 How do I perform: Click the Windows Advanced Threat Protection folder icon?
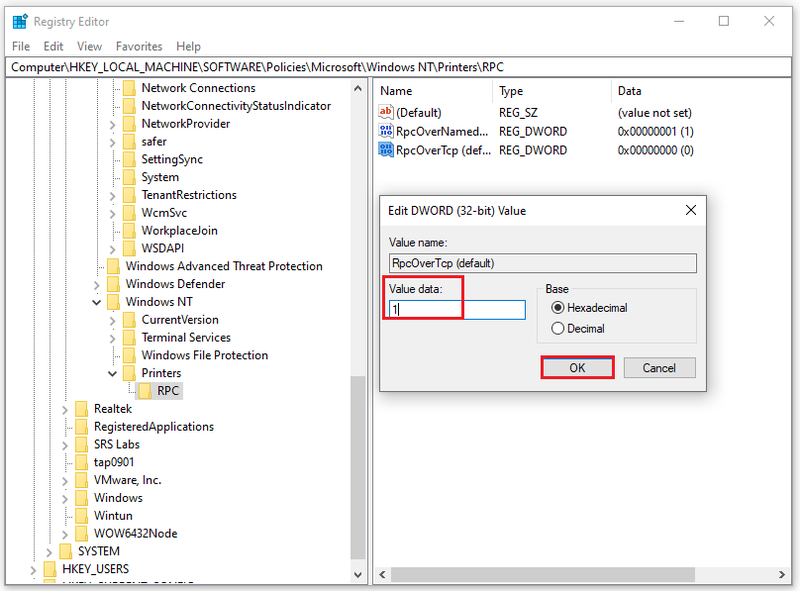114,266
